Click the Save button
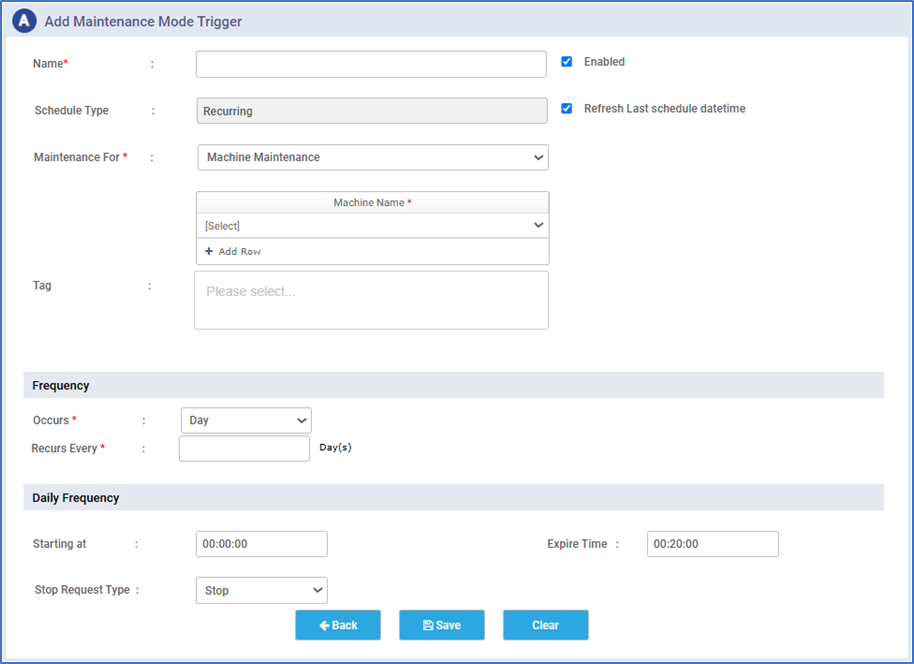 442,625
